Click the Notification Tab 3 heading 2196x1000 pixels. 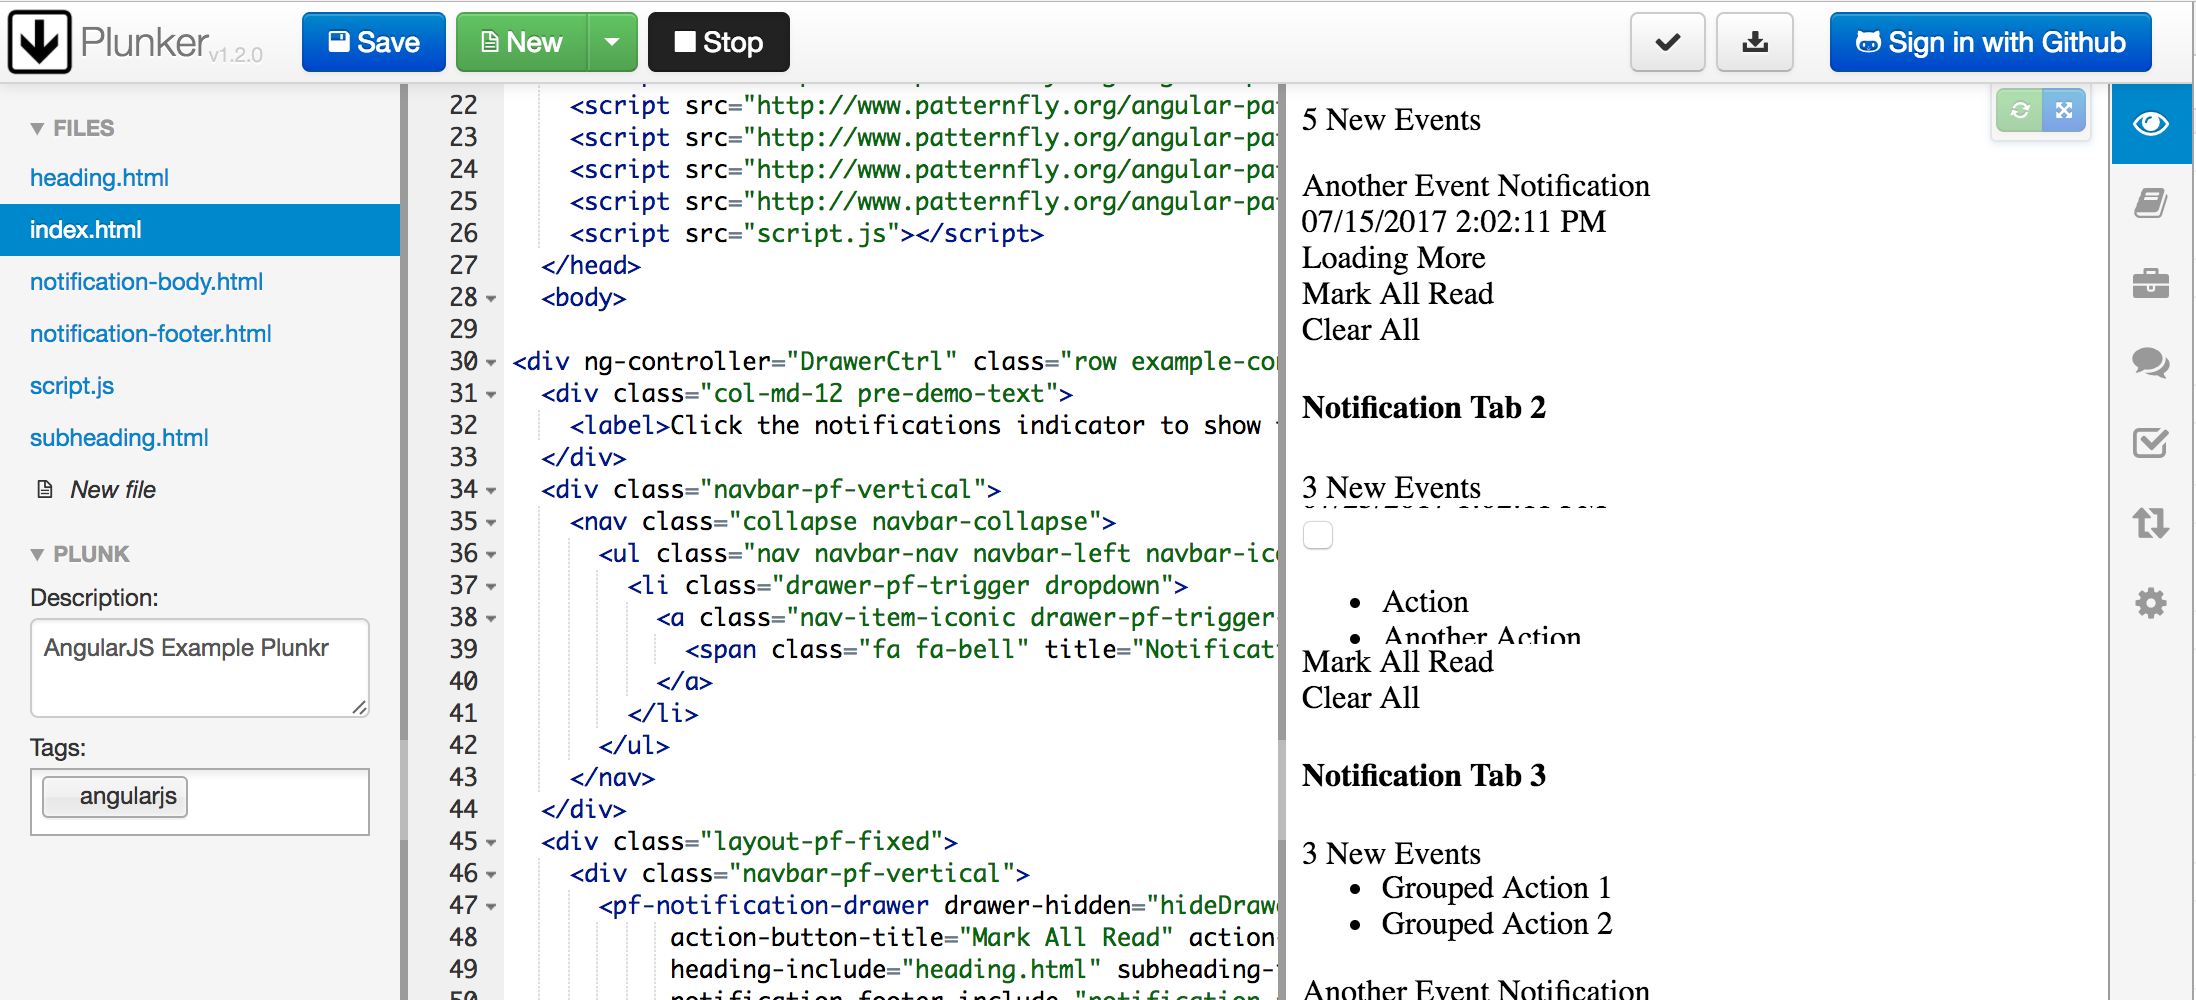coord(1424,776)
